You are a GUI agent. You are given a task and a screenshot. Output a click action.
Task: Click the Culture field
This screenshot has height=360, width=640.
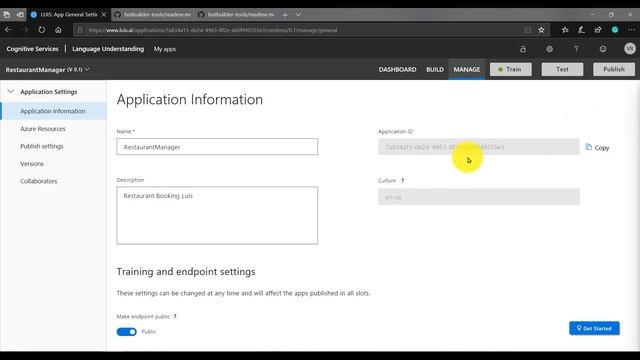click(x=479, y=197)
